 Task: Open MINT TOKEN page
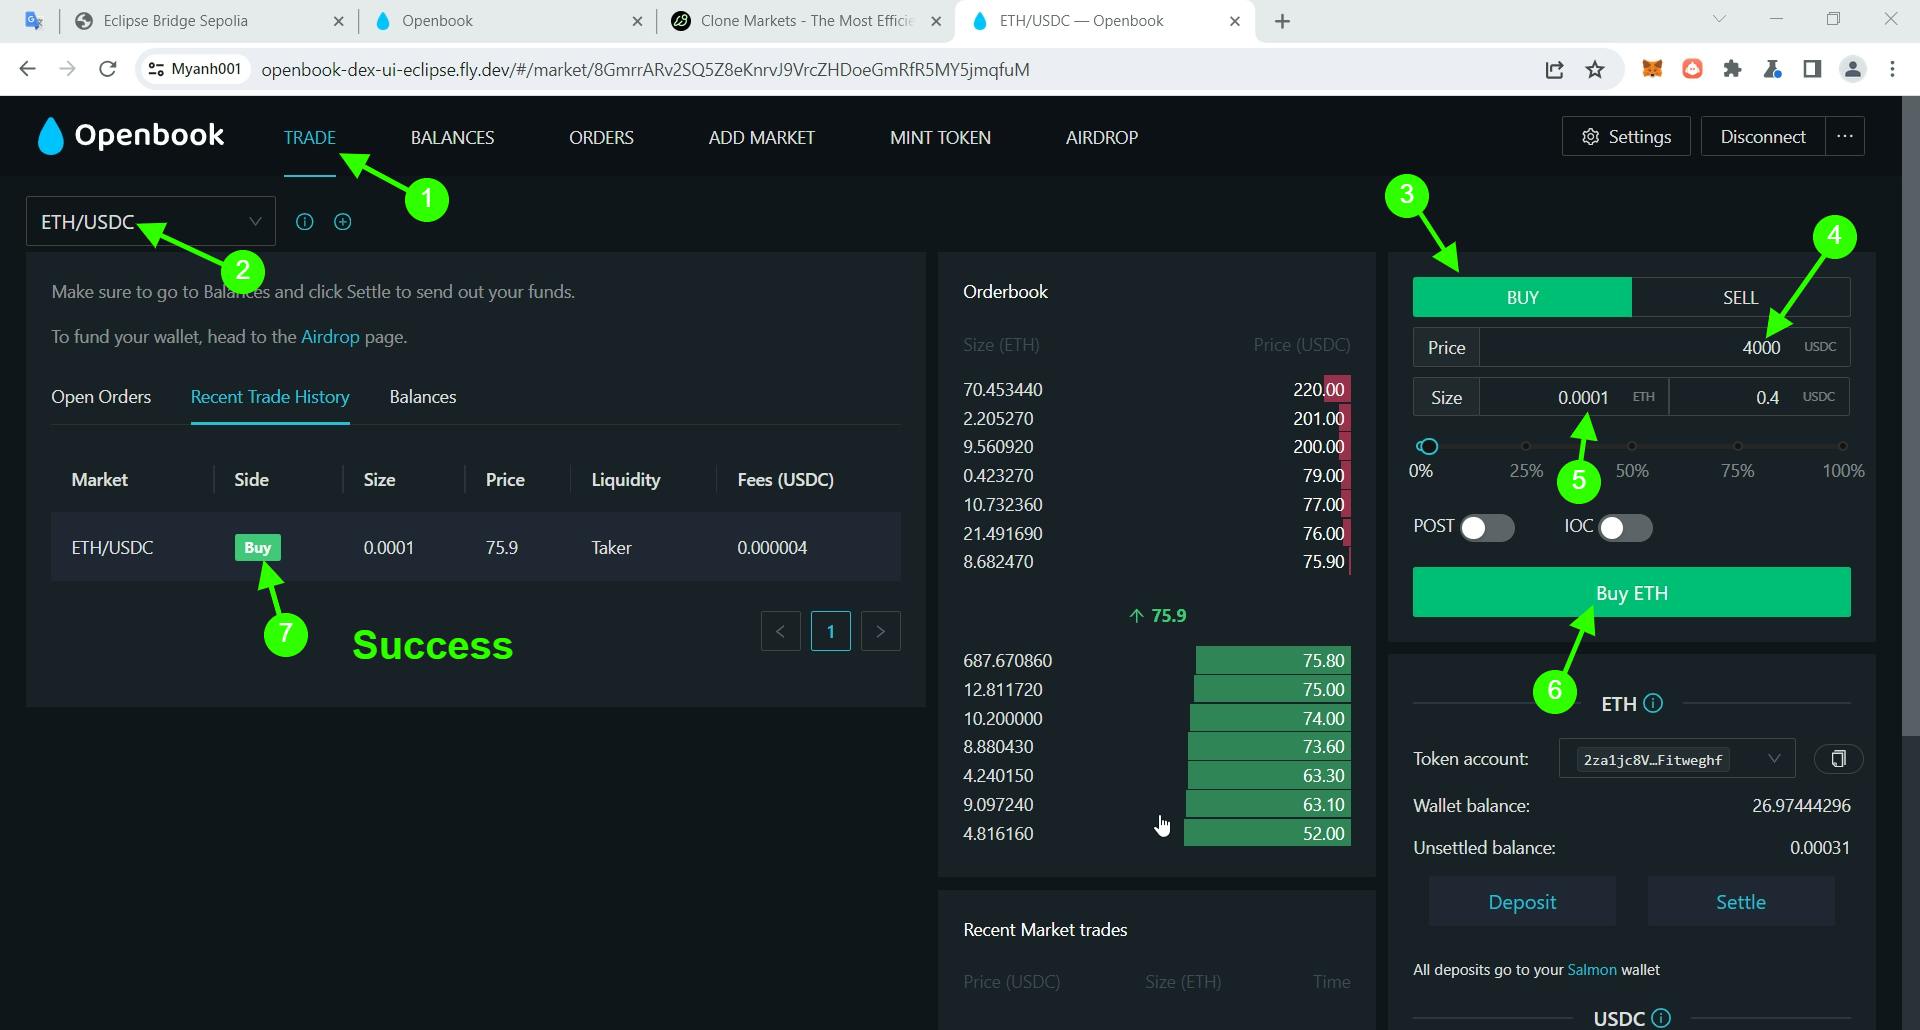(940, 137)
